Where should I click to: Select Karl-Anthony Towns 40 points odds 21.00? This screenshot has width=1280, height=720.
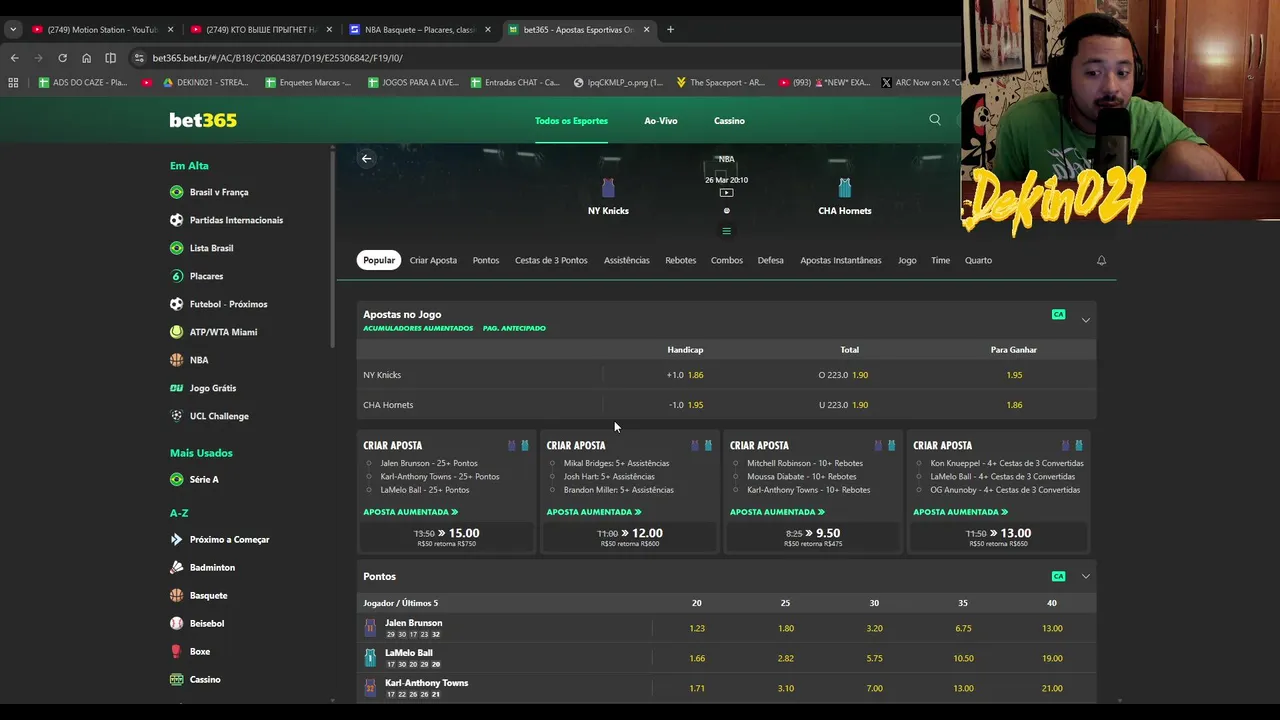click(1052, 688)
